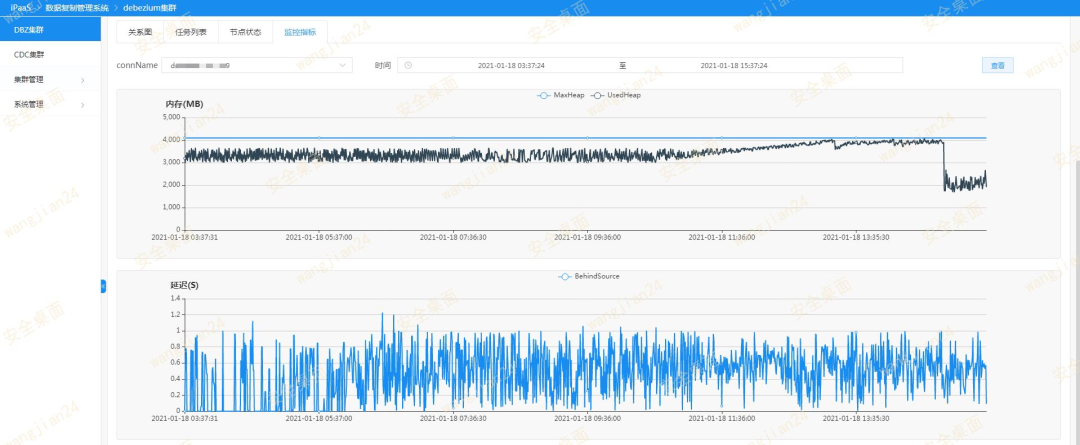Toggle BehindSource legend series
Viewport: 1080px width, 445px height.
click(589, 276)
